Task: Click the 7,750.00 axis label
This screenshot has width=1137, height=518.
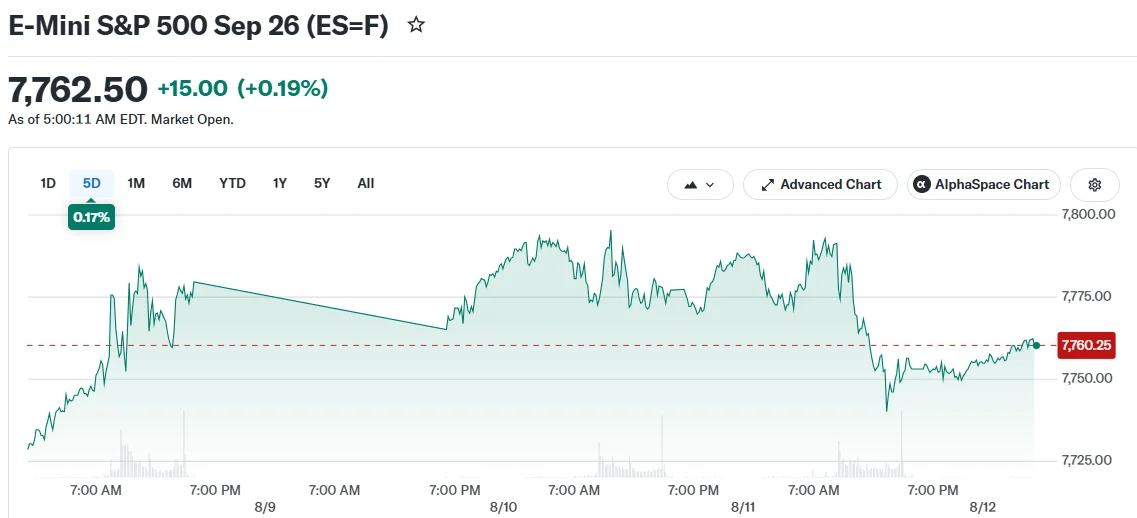Action: tap(1087, 378)
